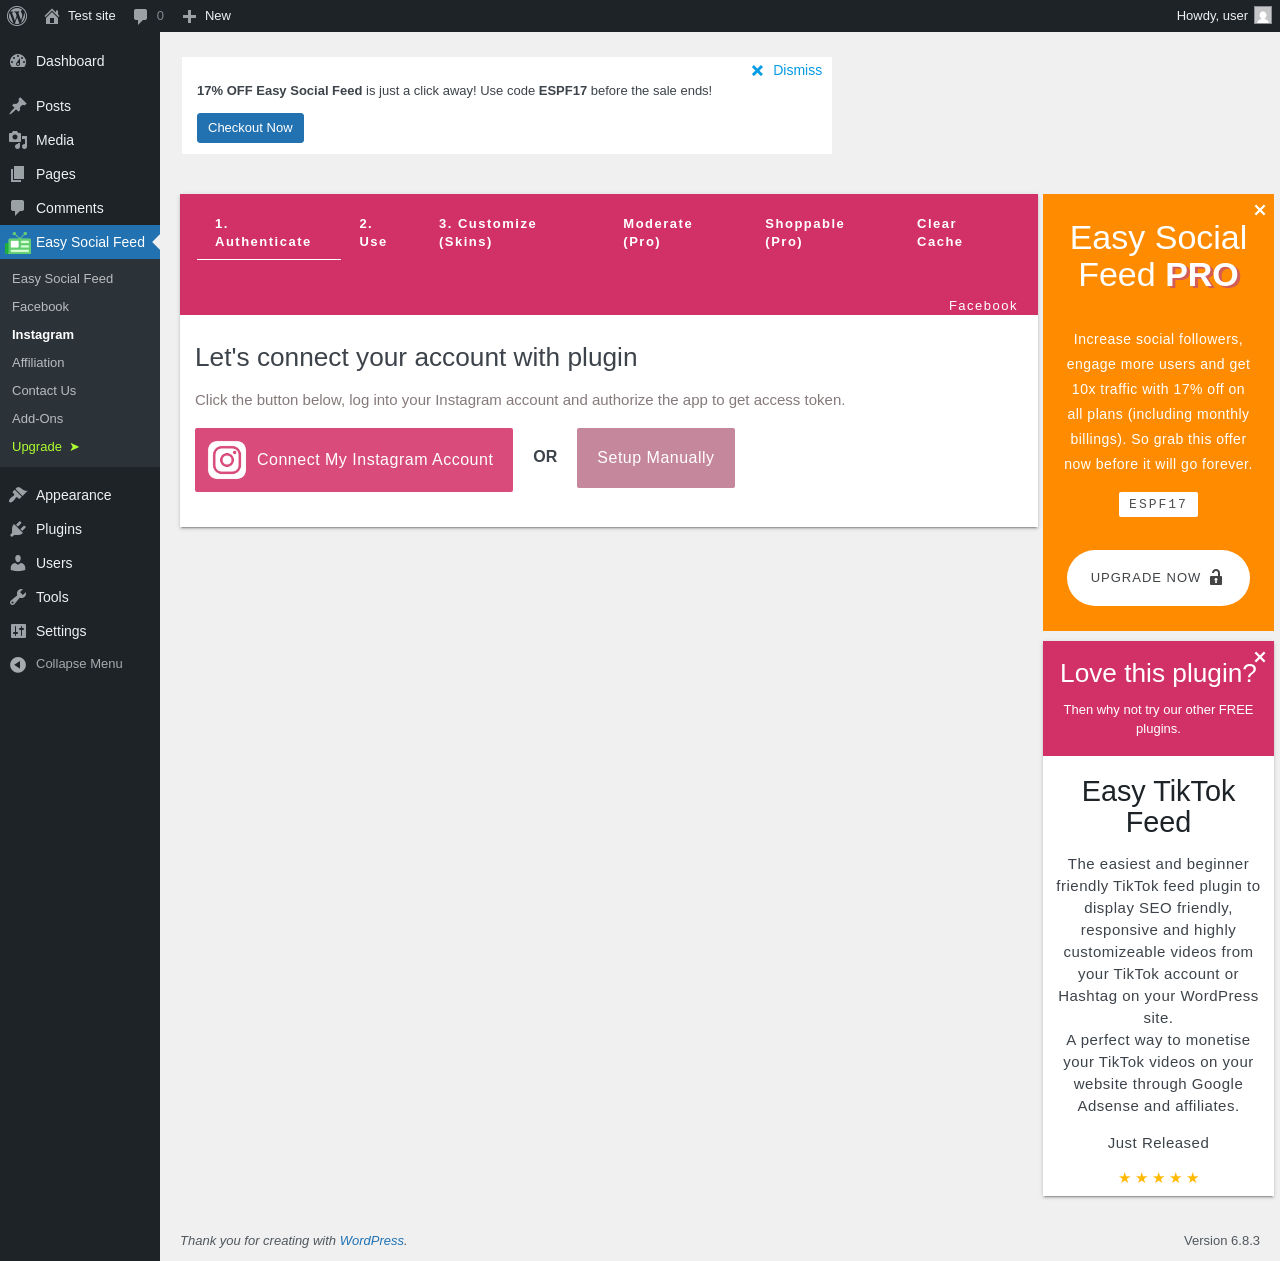Click the Dashboard menu label
Image resolution: width=1280 pixels, height=1261 pixels.
pyautogui.click(x=70, y=61)
